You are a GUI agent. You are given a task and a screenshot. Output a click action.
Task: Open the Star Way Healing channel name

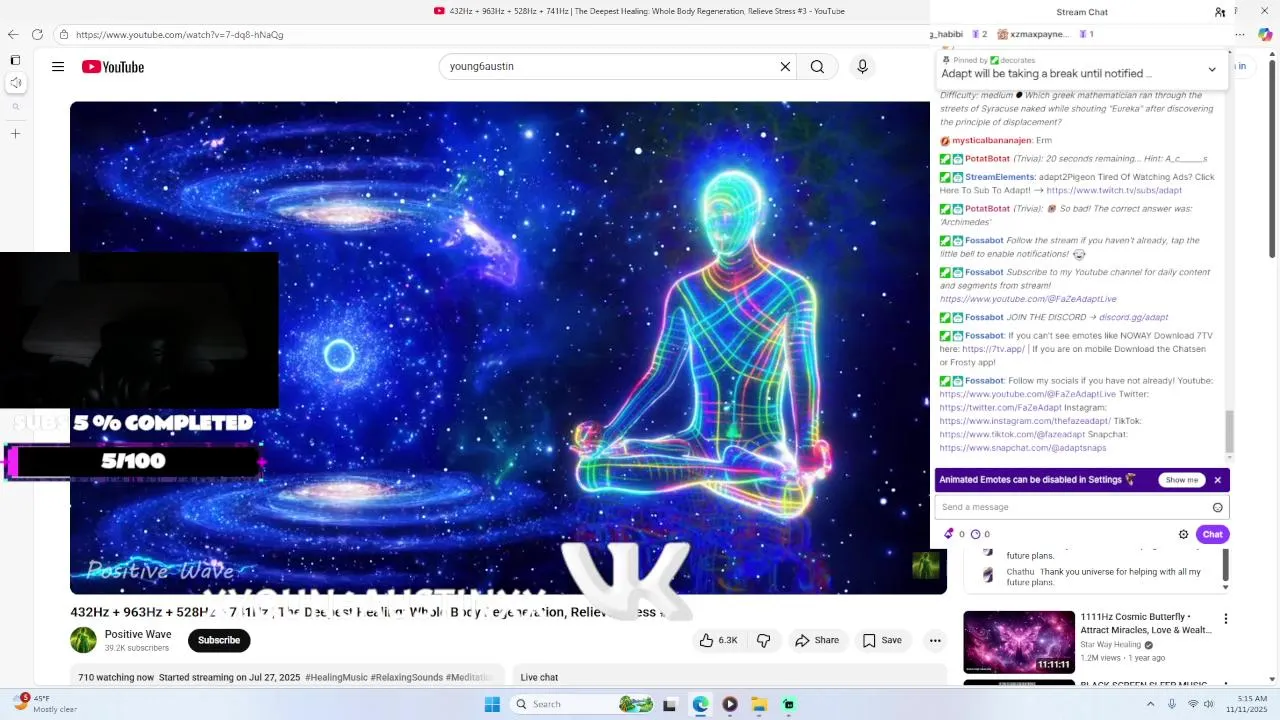[x=1111, y=645]
